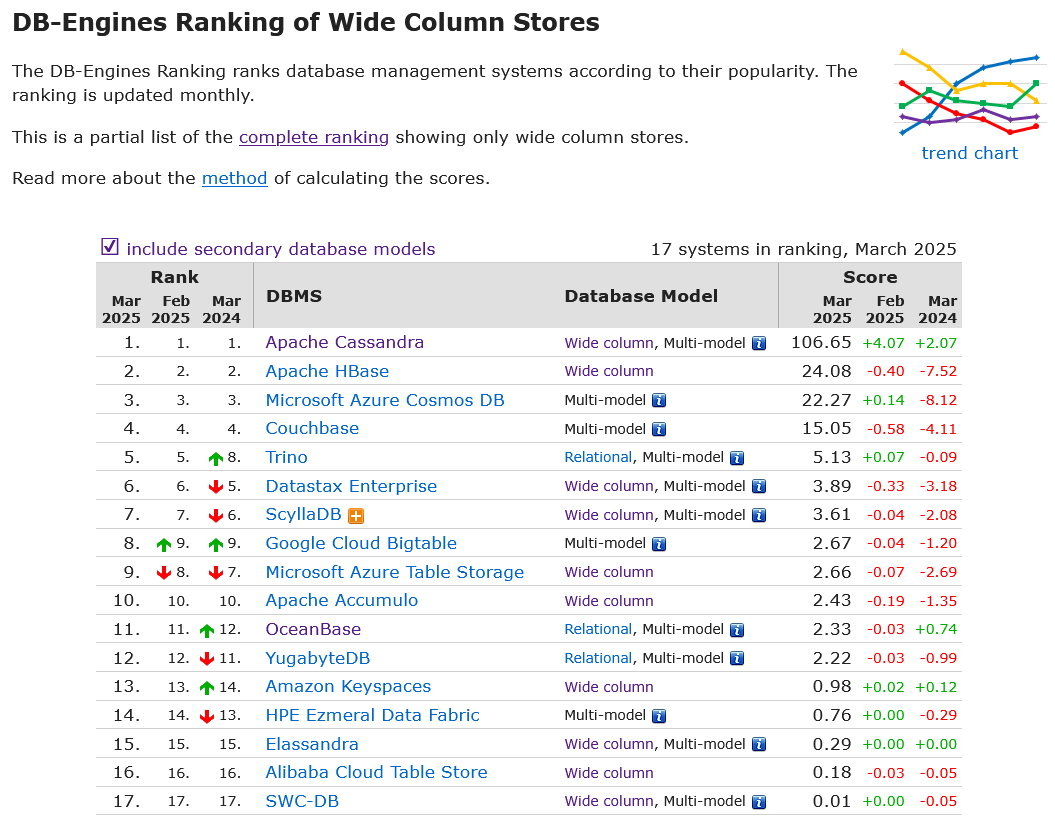Click Cassandra score value 106.65
This screenshot has height=829, width=1055.
[x=821, y=343]
